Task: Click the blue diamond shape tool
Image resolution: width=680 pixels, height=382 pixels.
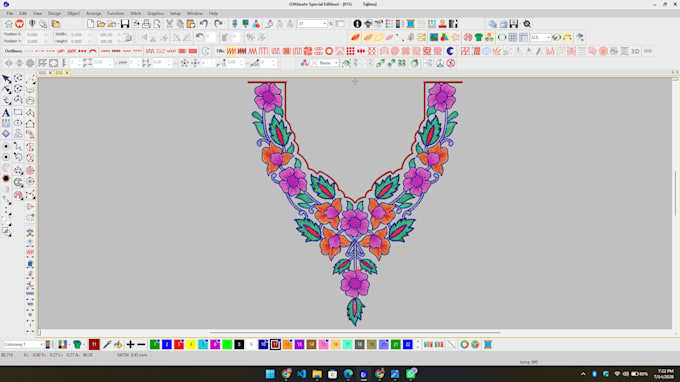Action: 6,134
